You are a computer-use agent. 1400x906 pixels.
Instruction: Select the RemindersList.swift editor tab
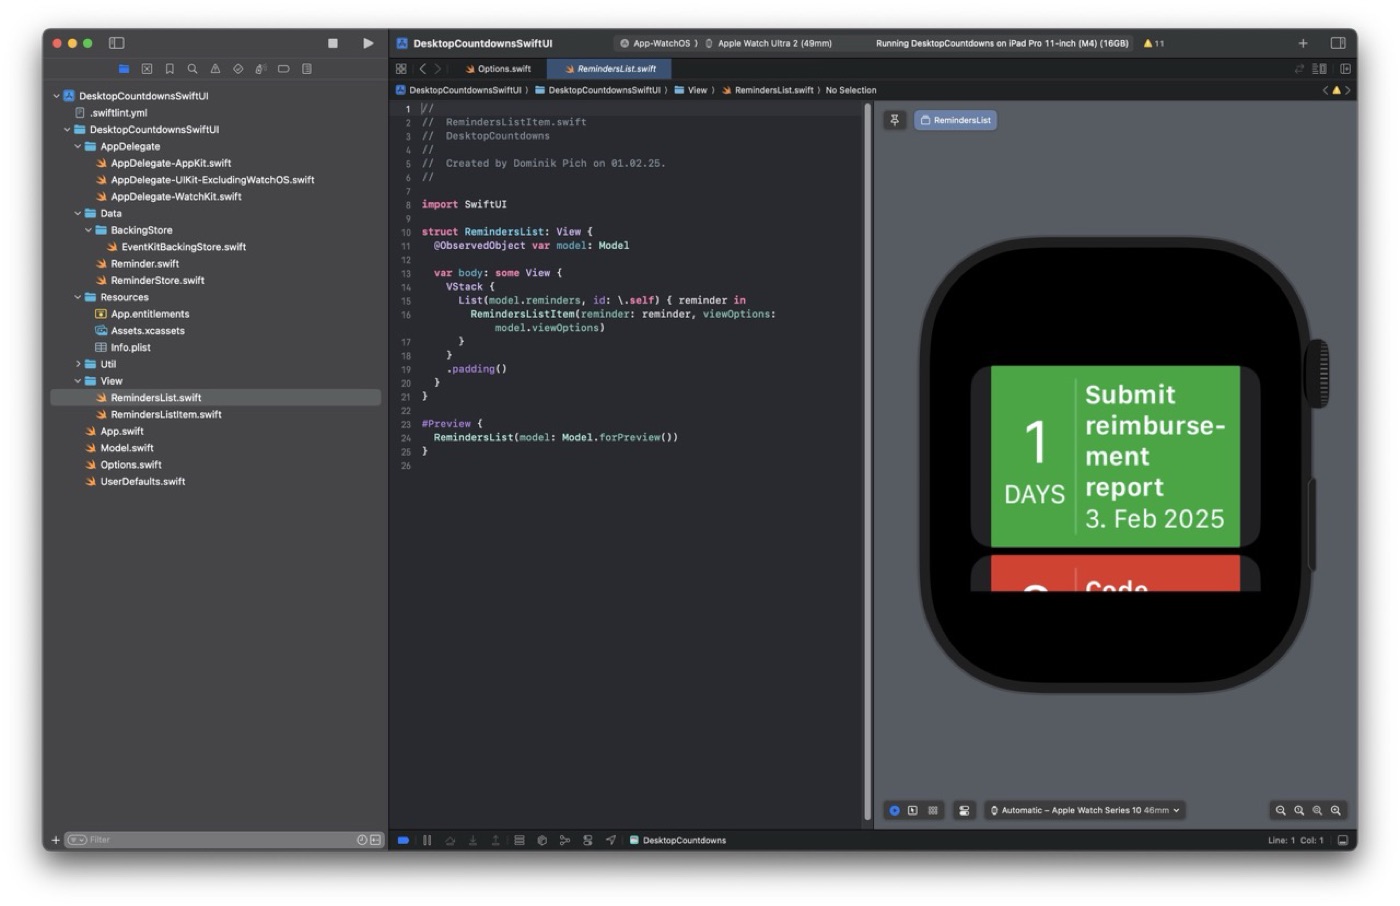tap(610, 69)
